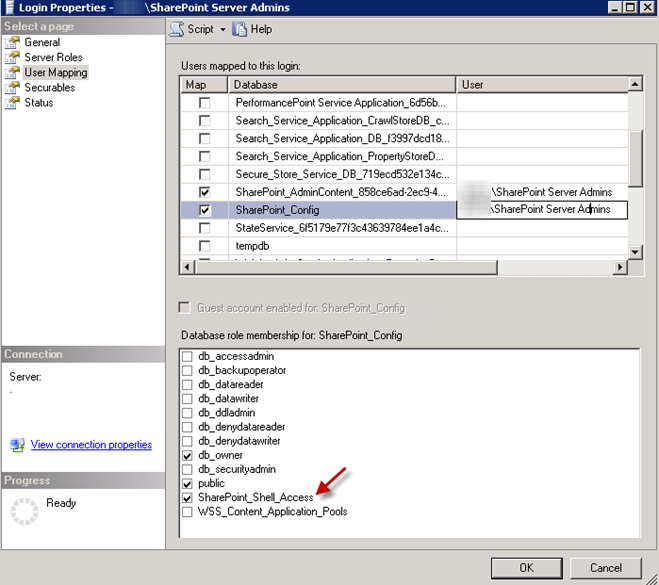This screenshot has height=585, width=659.
Task: Toggle the public role checkbox
Action: pos(187,484)
